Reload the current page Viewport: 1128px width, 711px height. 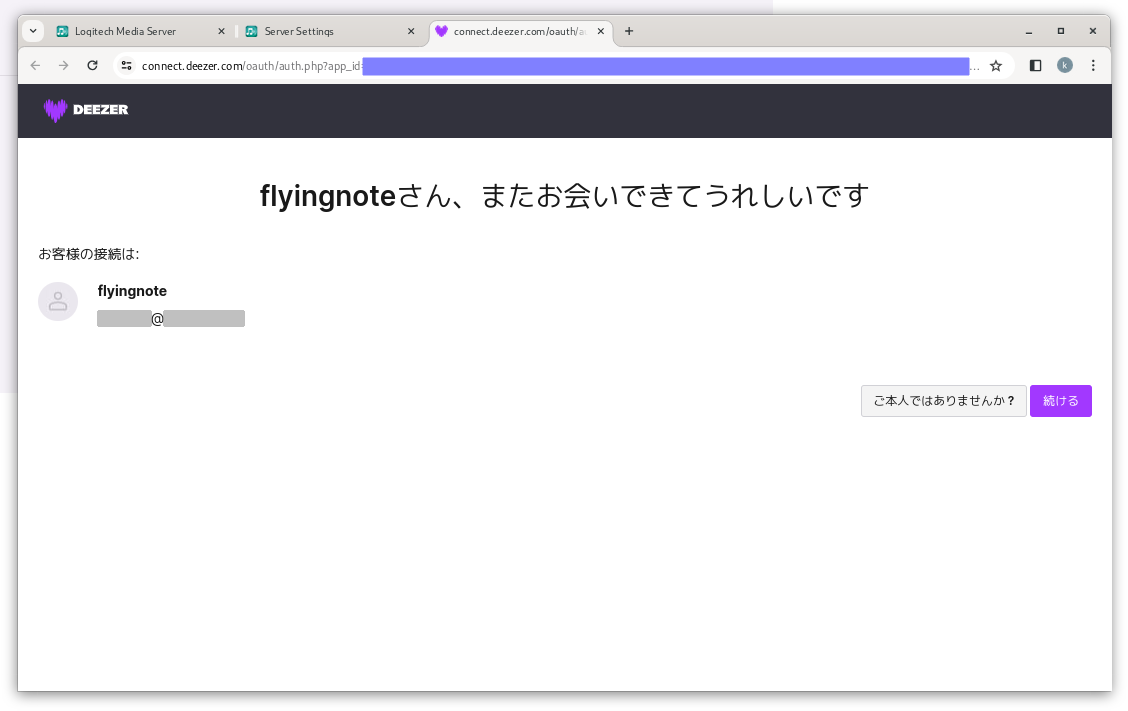point(92,65)
